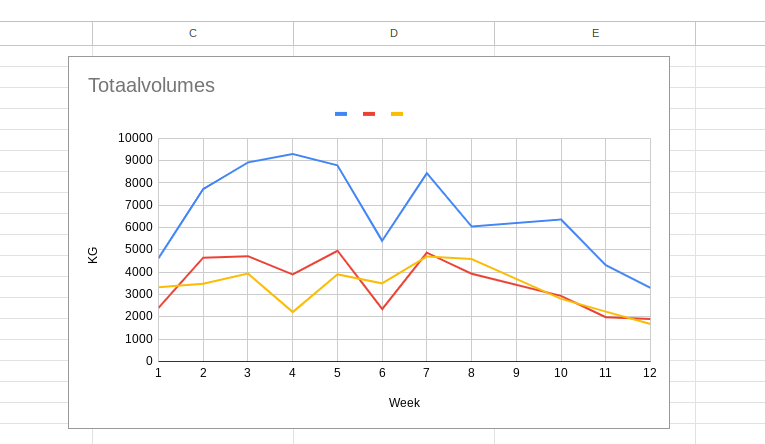Click the 9 label on horizontal axis
The height and width of the screenshot is (444, 765).
516,373
